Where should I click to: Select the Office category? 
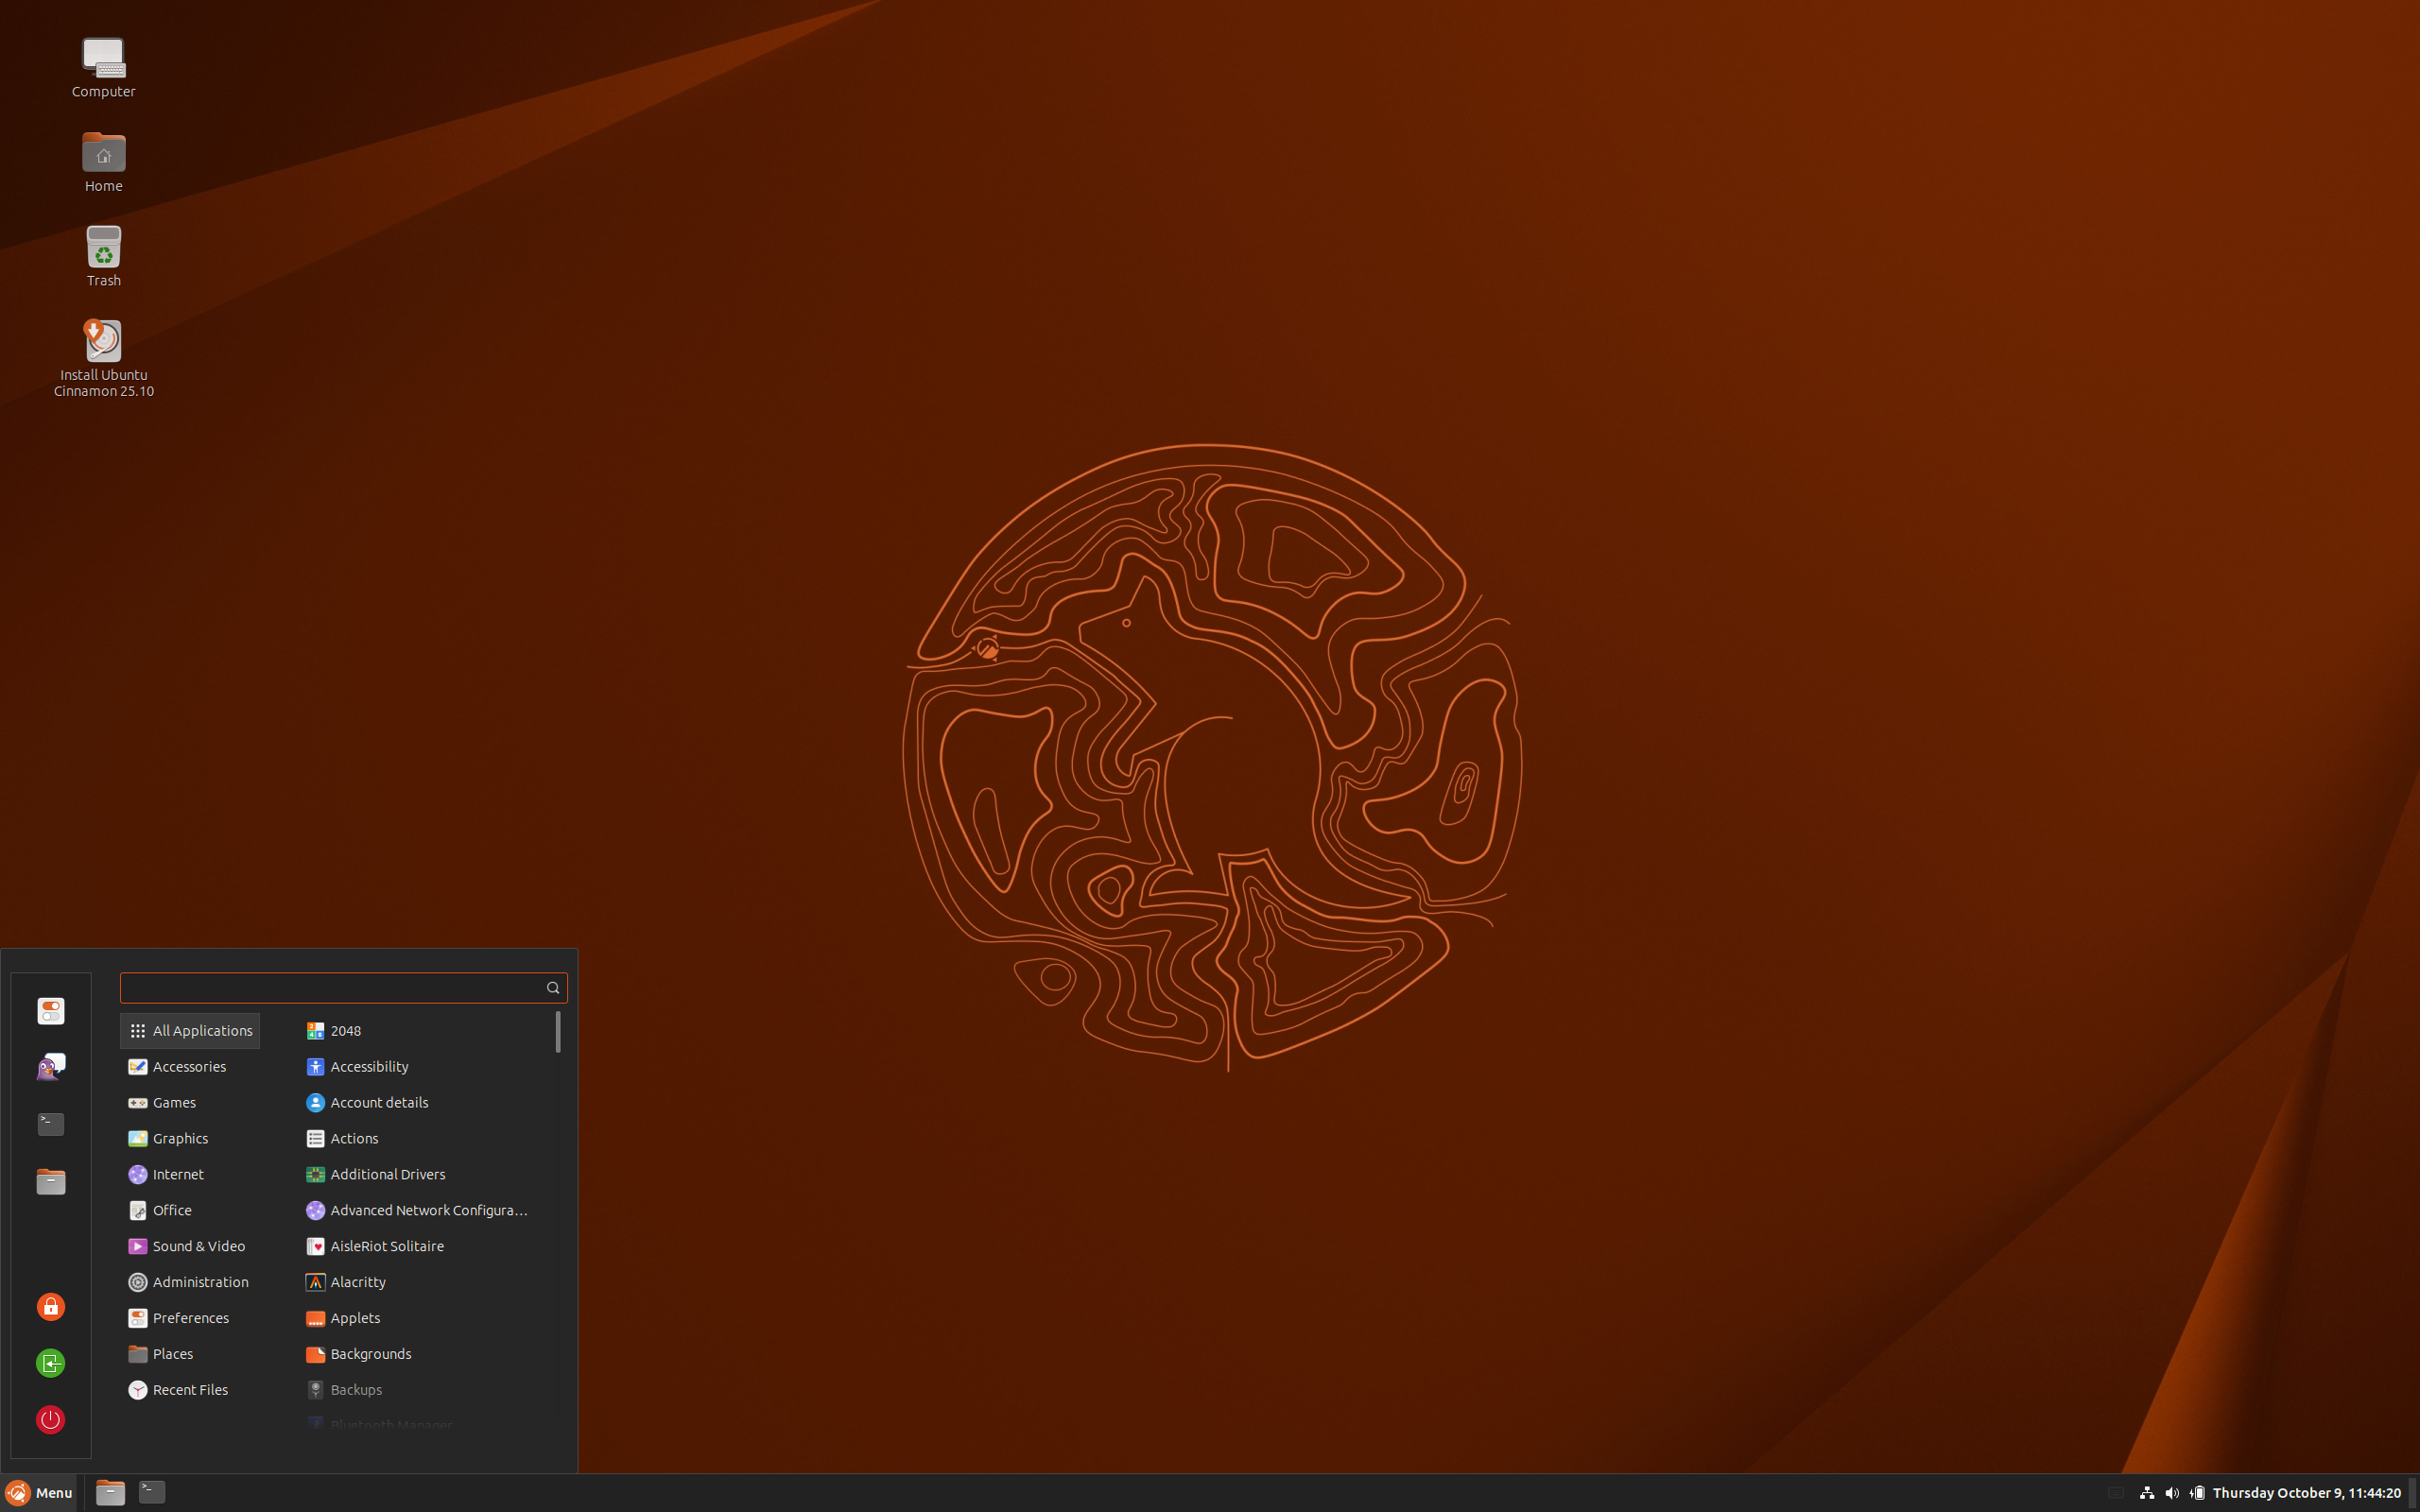click(190, 1211)
